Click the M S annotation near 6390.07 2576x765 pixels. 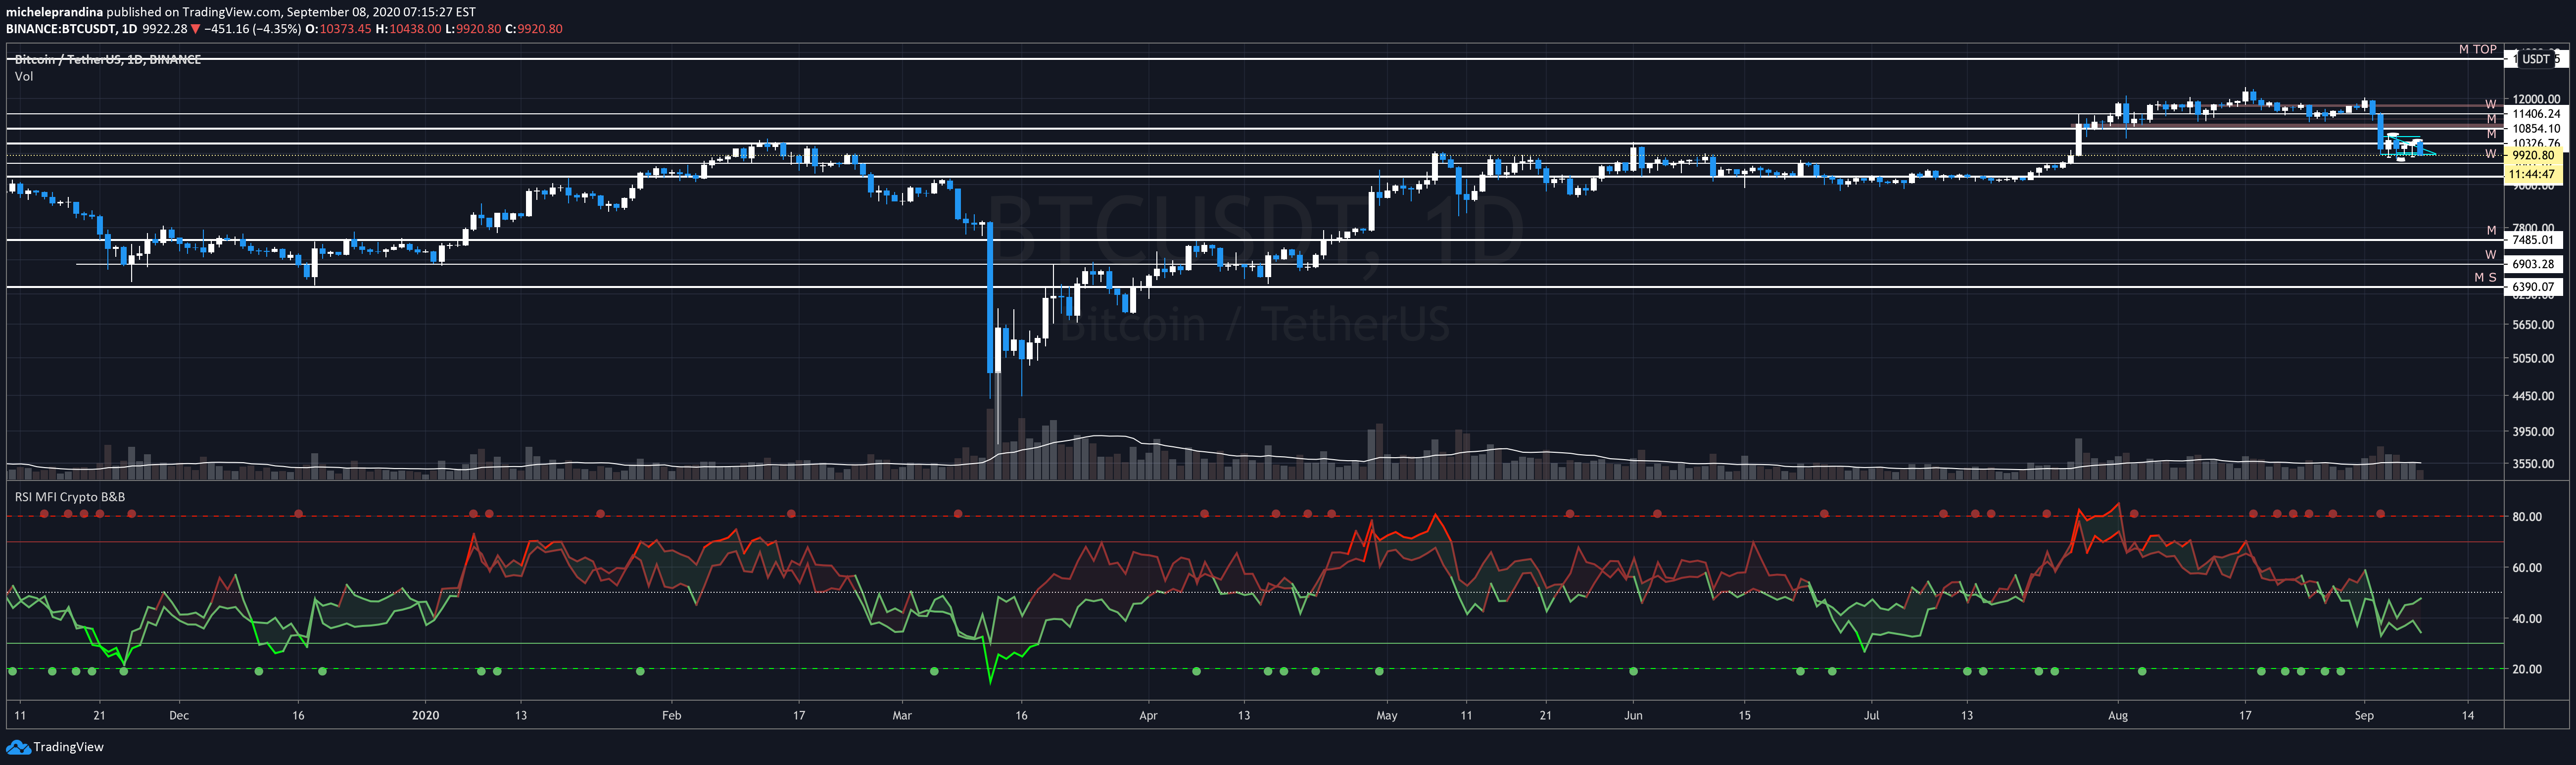tap(2485, 277)
